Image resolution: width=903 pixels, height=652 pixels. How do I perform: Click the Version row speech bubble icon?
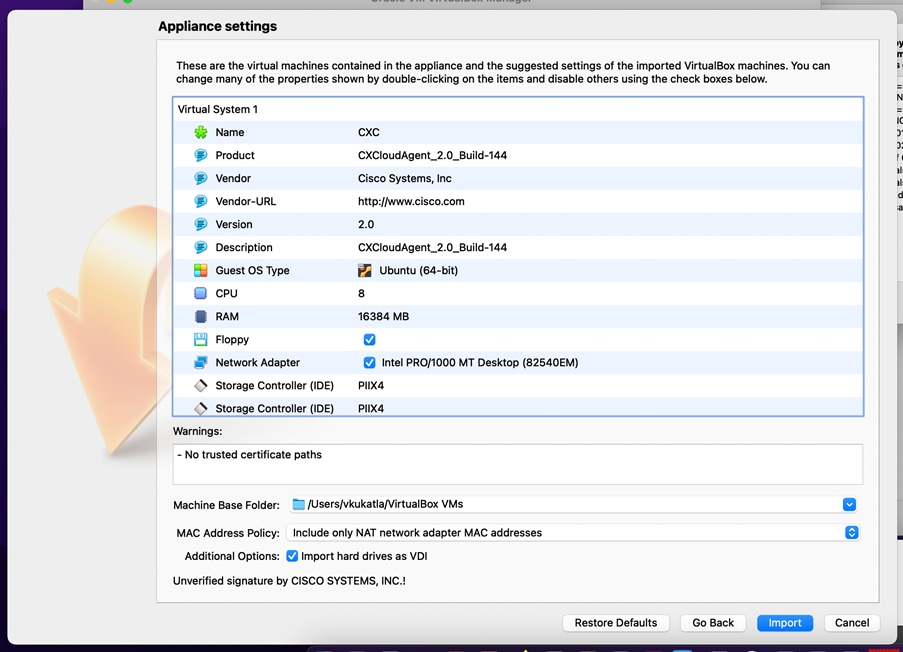pyautogui.click(x=200, y=225)
